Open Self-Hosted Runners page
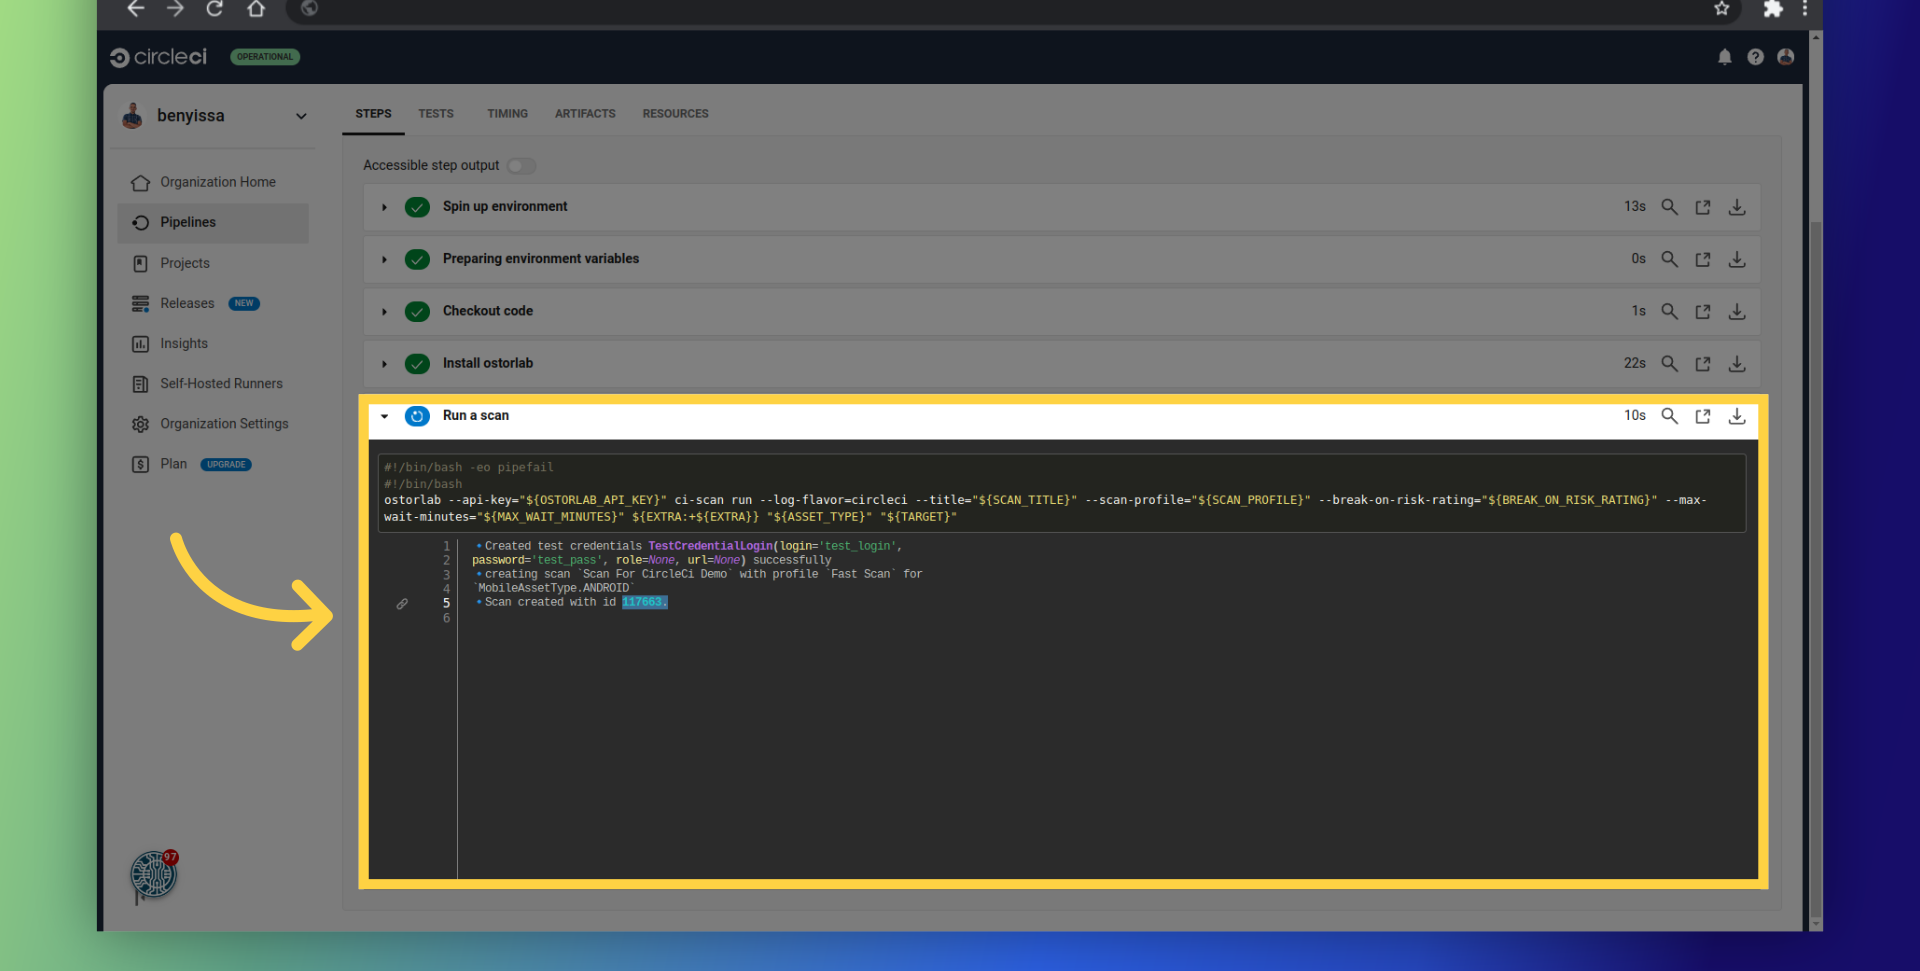This screenshot has width=1920, height=971. [221, 384]
